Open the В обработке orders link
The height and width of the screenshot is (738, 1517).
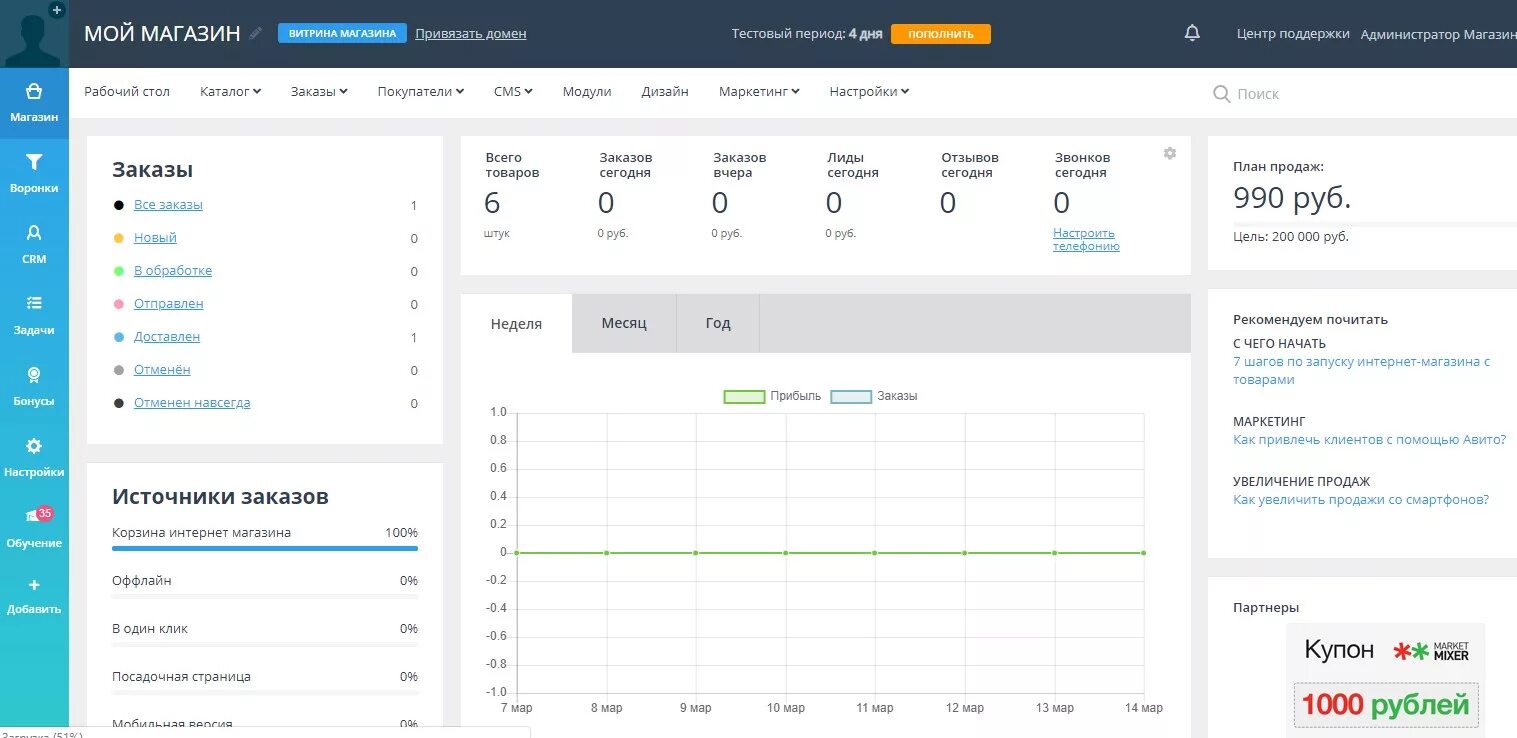click(173, 270)
